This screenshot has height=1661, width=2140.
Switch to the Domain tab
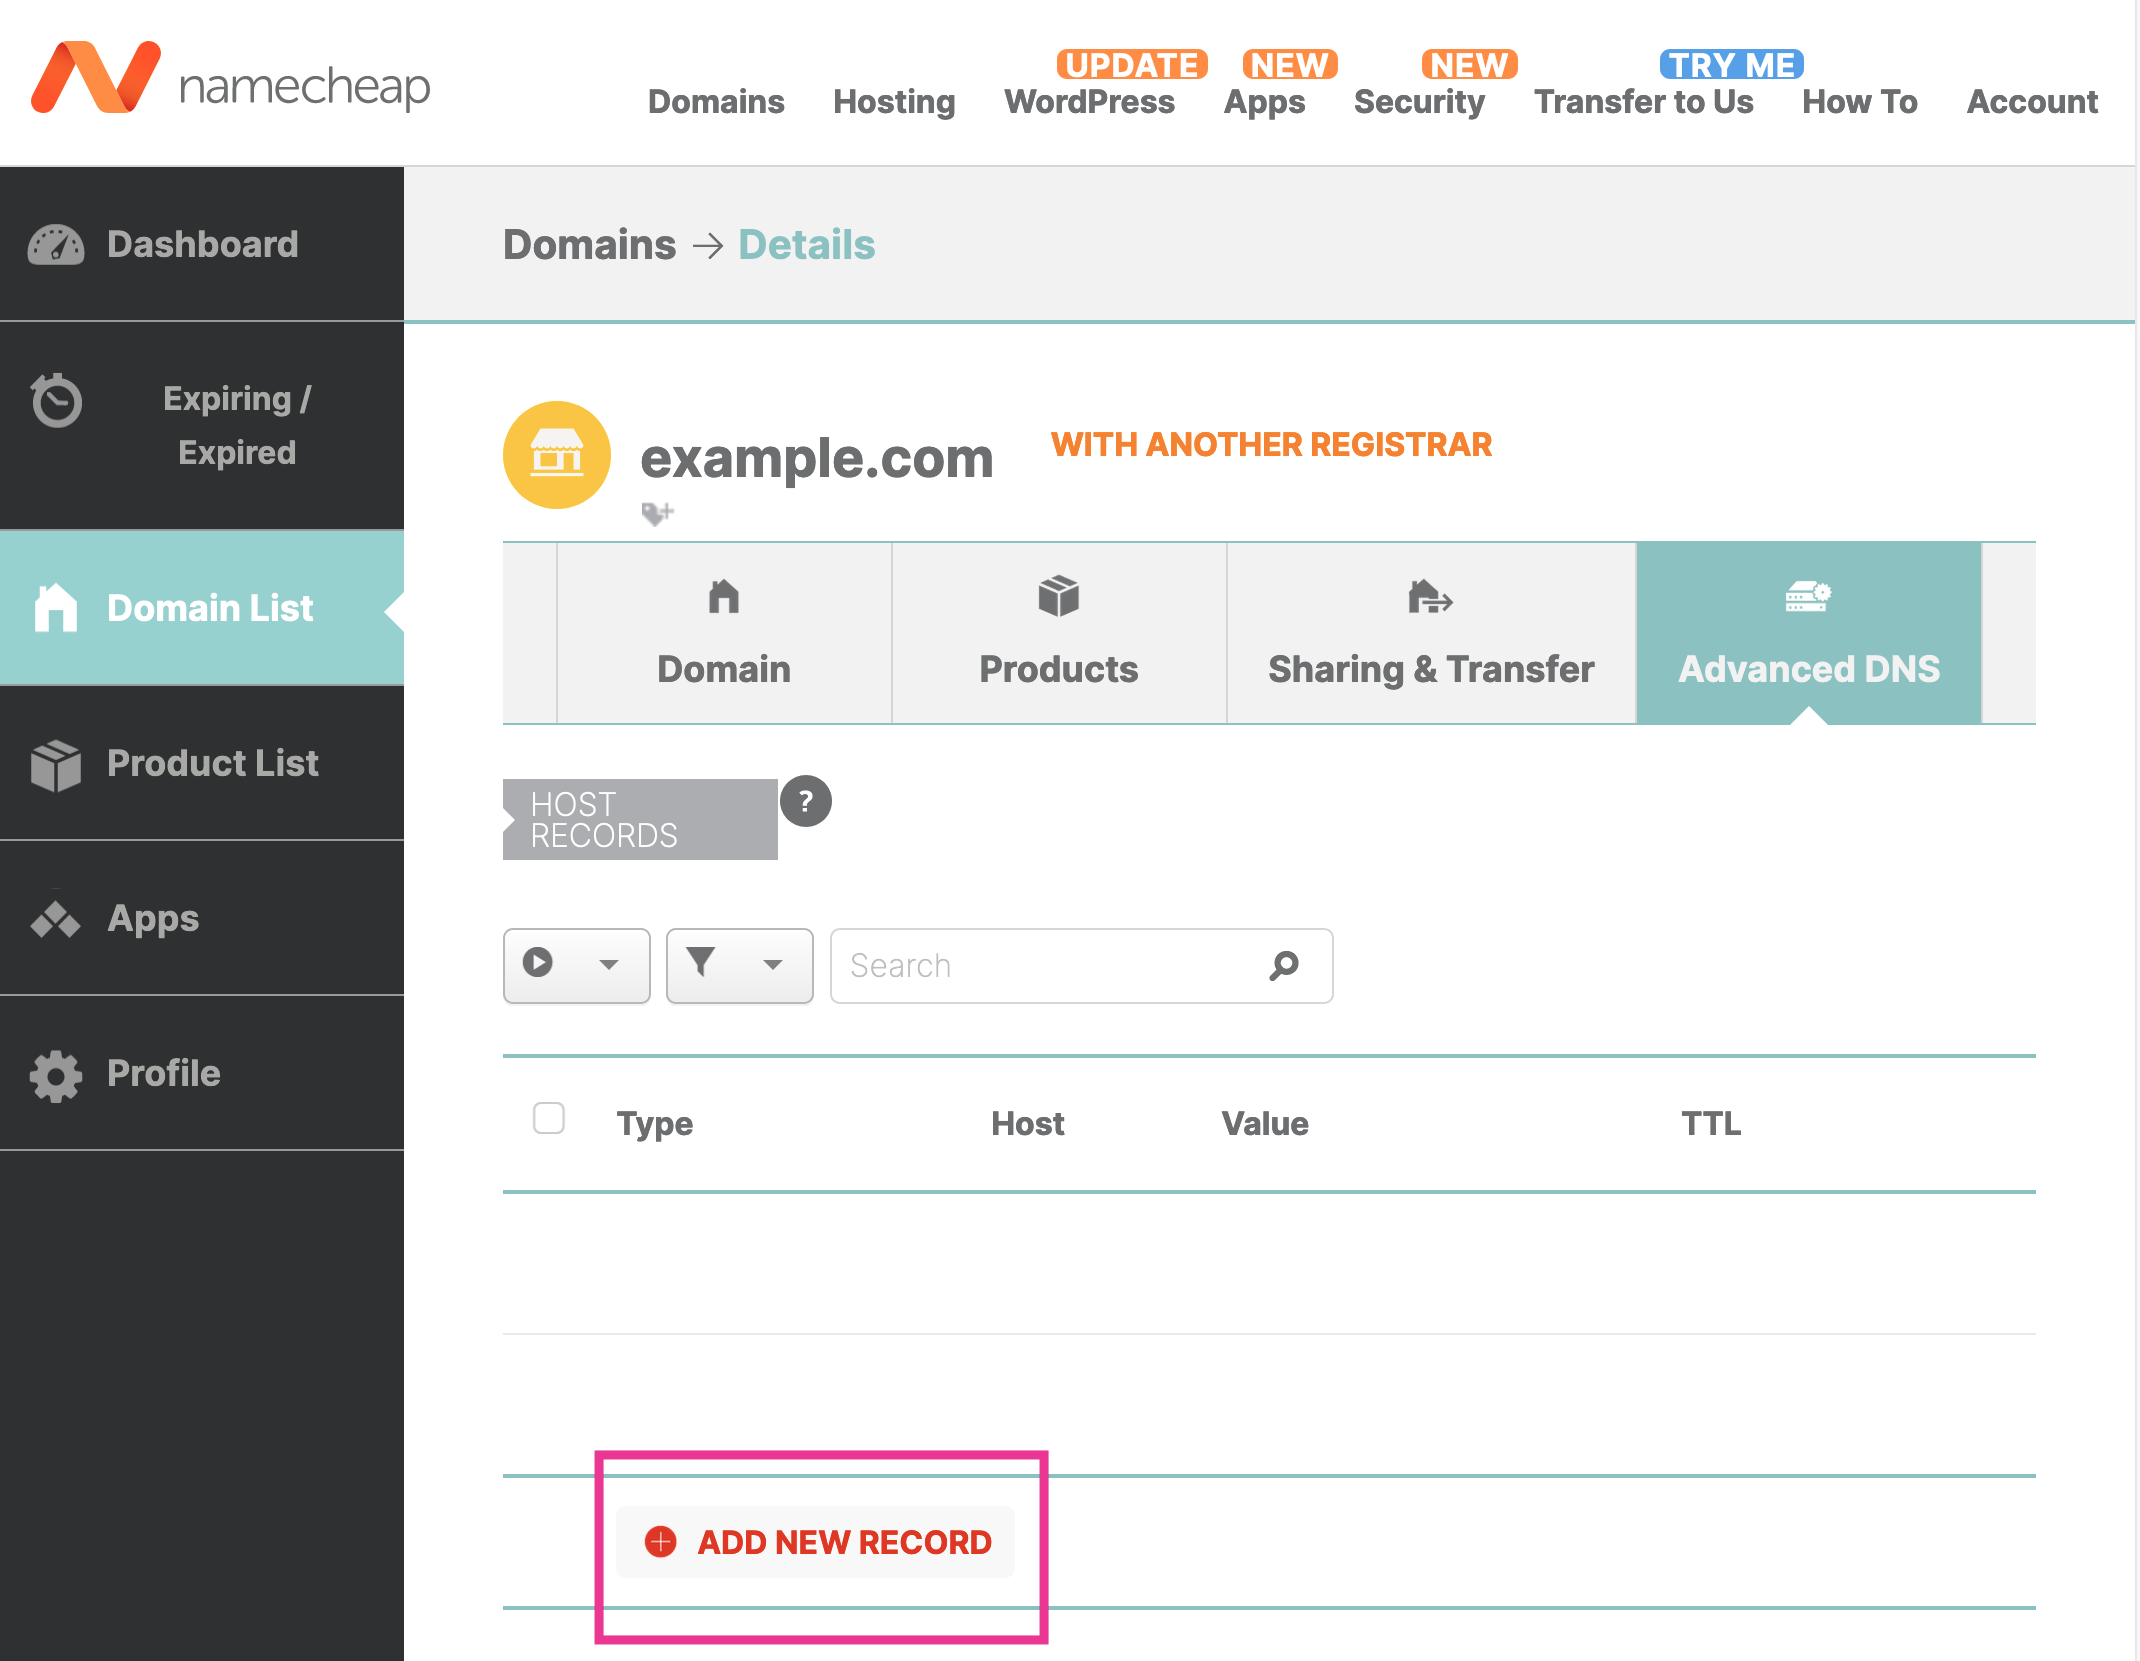(724, 633)
